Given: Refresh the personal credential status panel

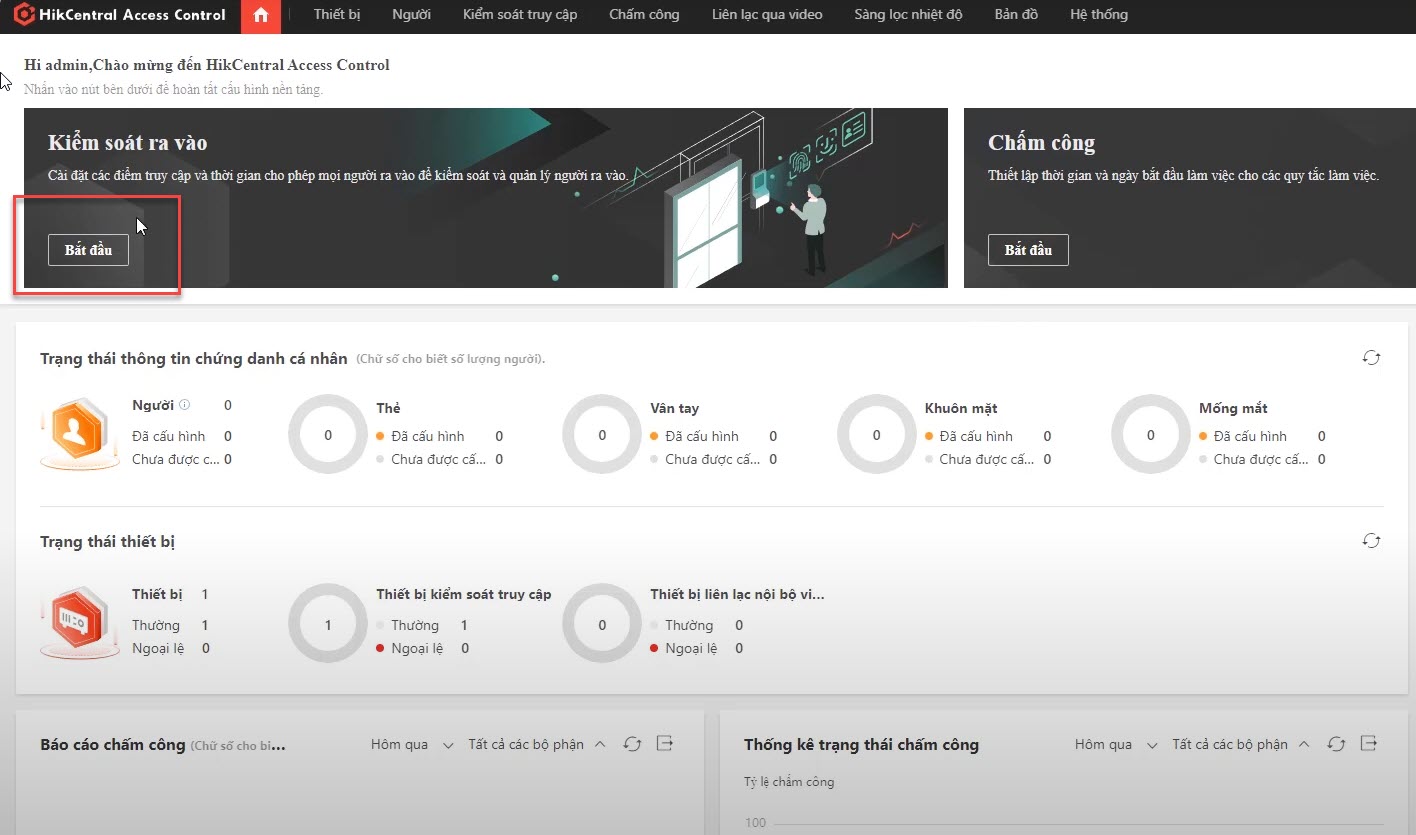Looking at the screenshot, I should coord(1371,358).
